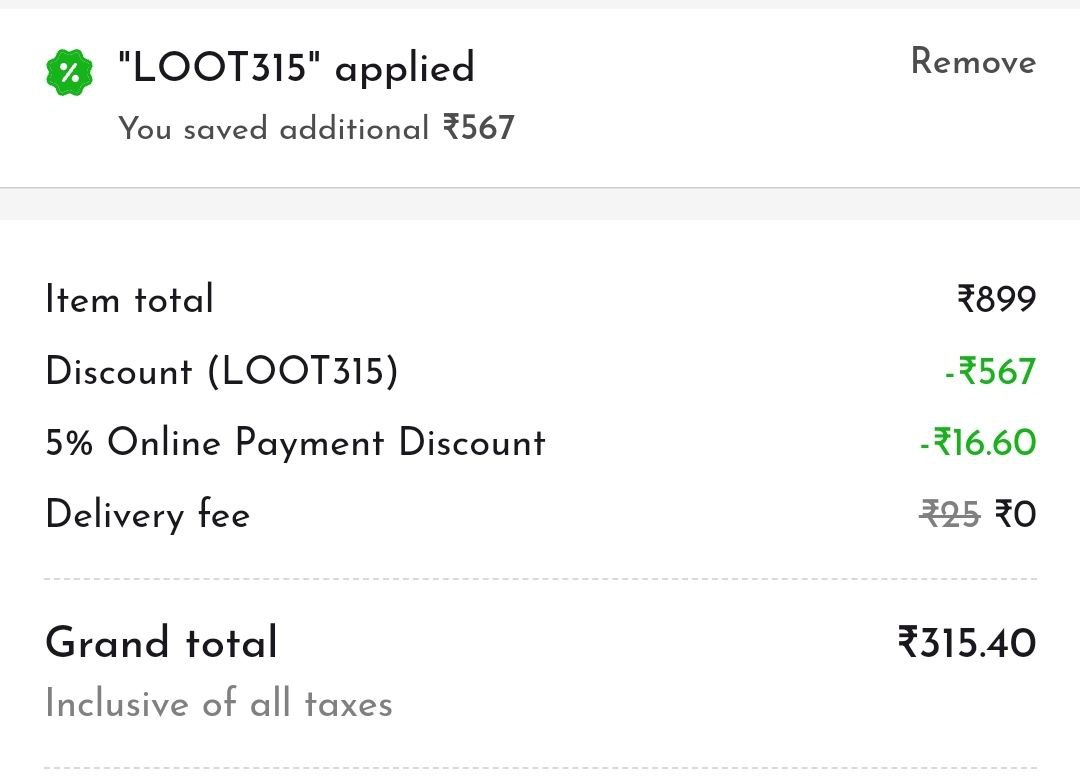
Task: Click the gray separator band below coupon
Action: click(x=540, y=204)
